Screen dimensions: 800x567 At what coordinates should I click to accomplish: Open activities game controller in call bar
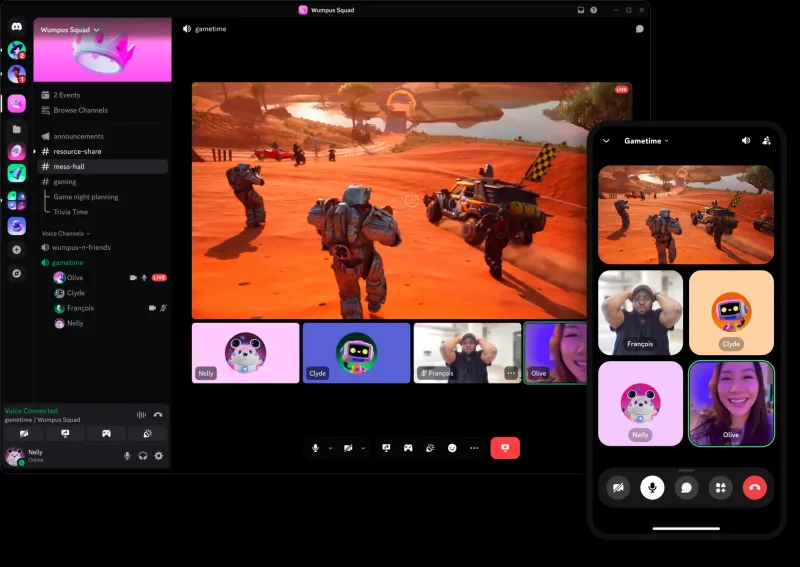(x=408, y=448)
